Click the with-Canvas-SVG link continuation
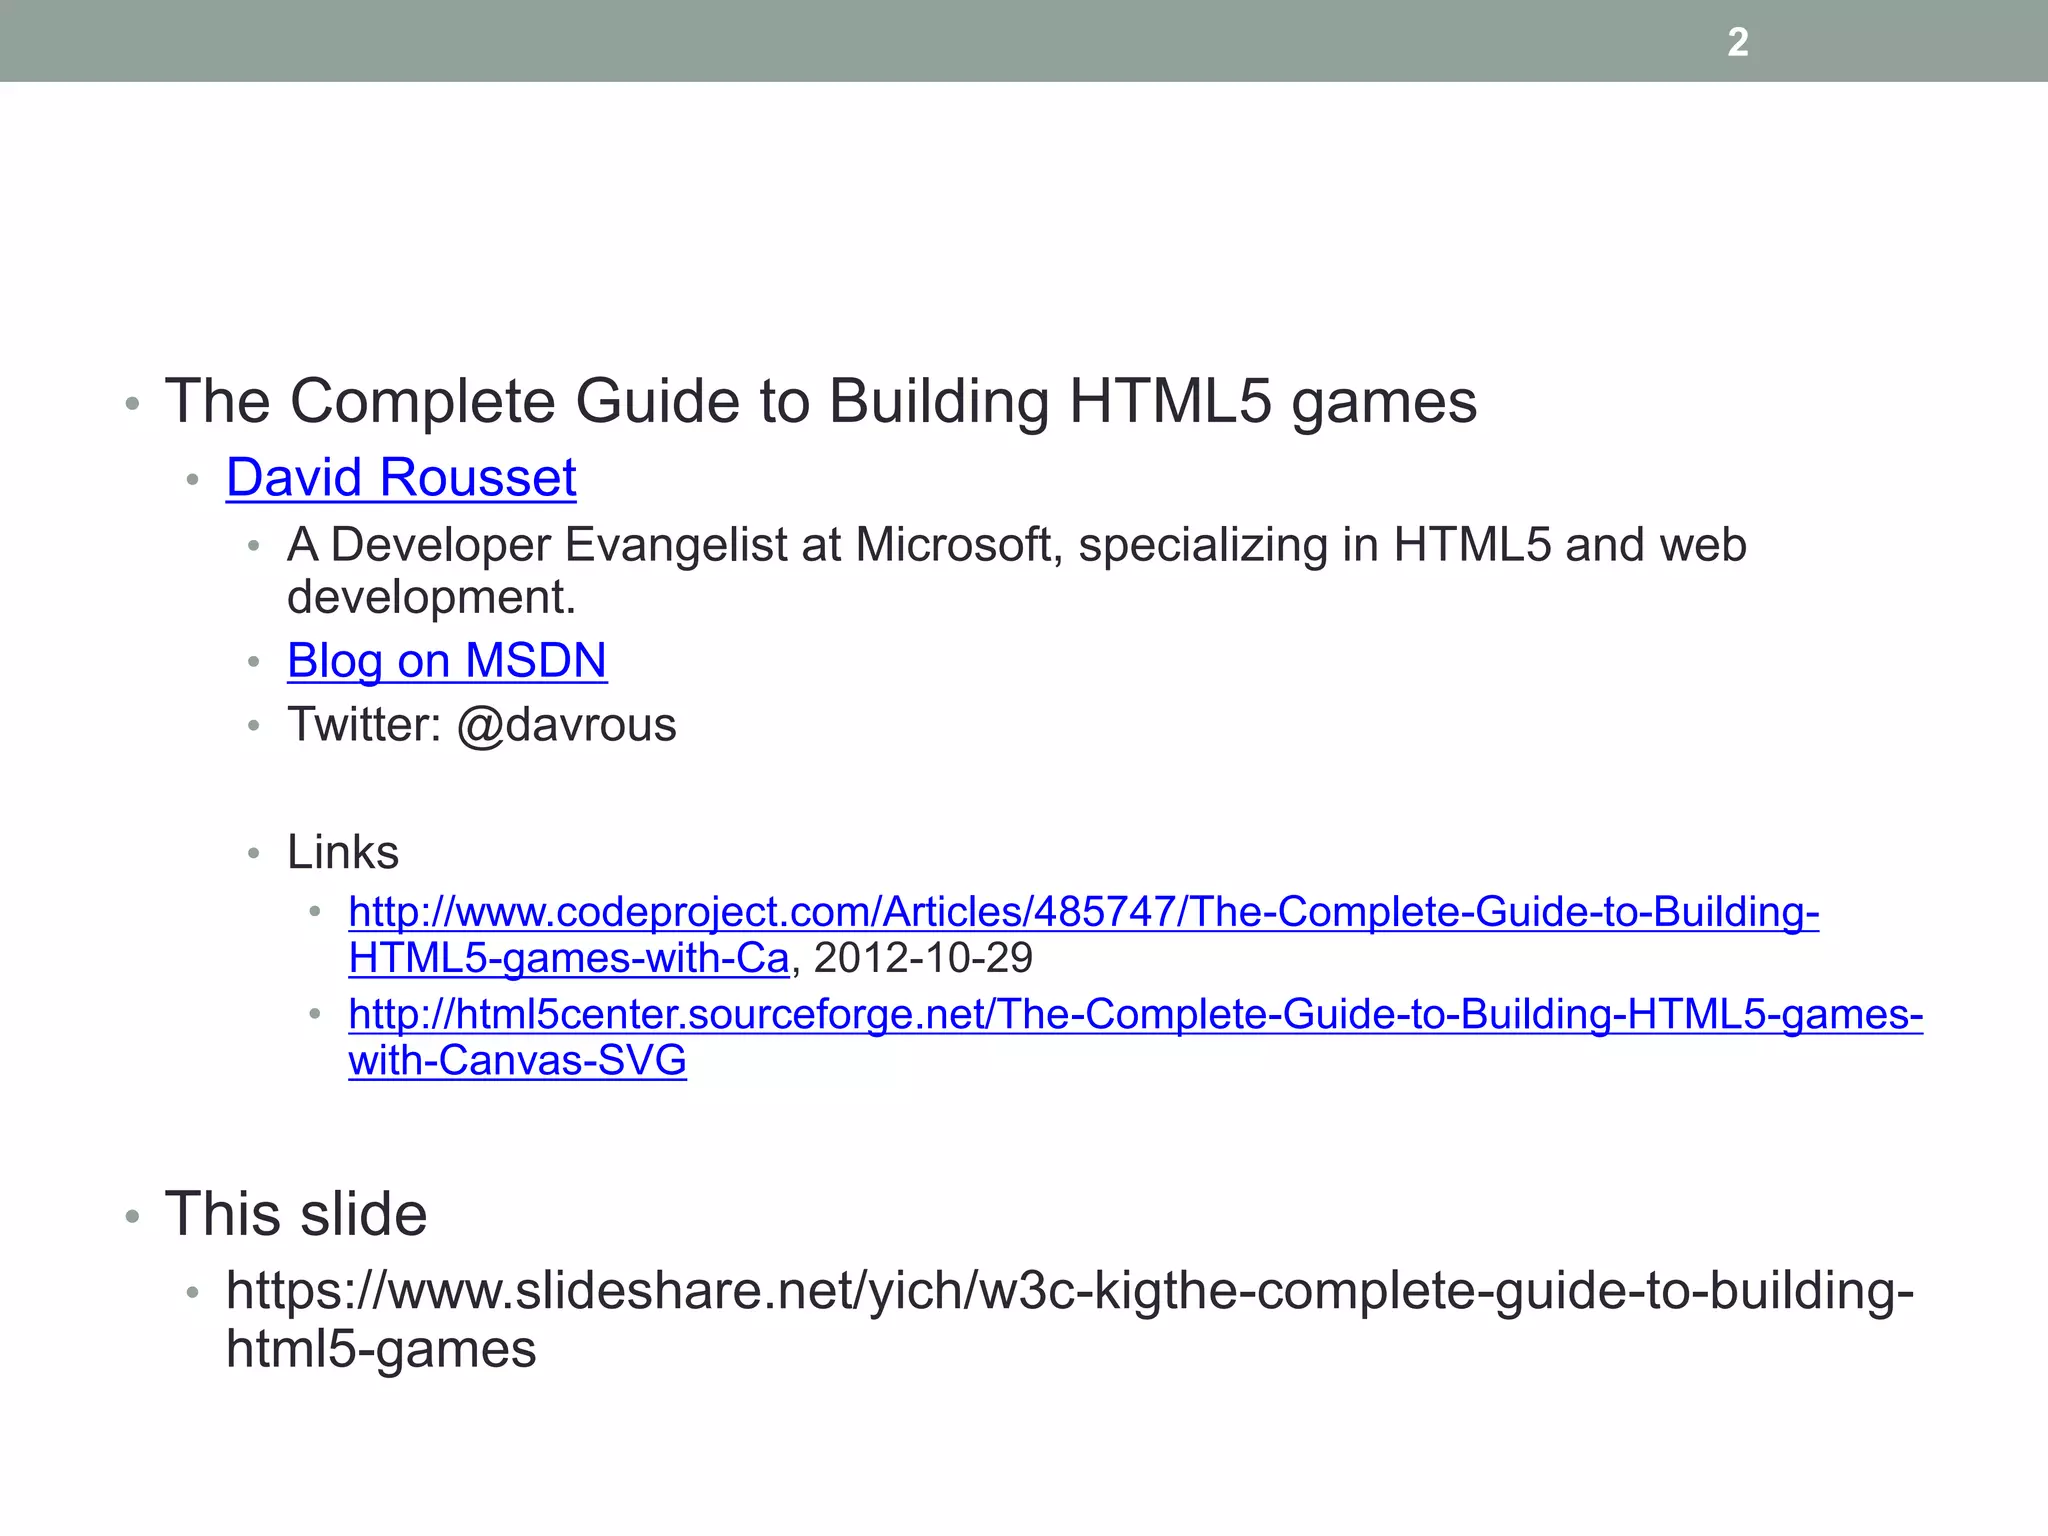Image resolution: width=2048 pixels, height=1536 pixels. coord(517,1061)
